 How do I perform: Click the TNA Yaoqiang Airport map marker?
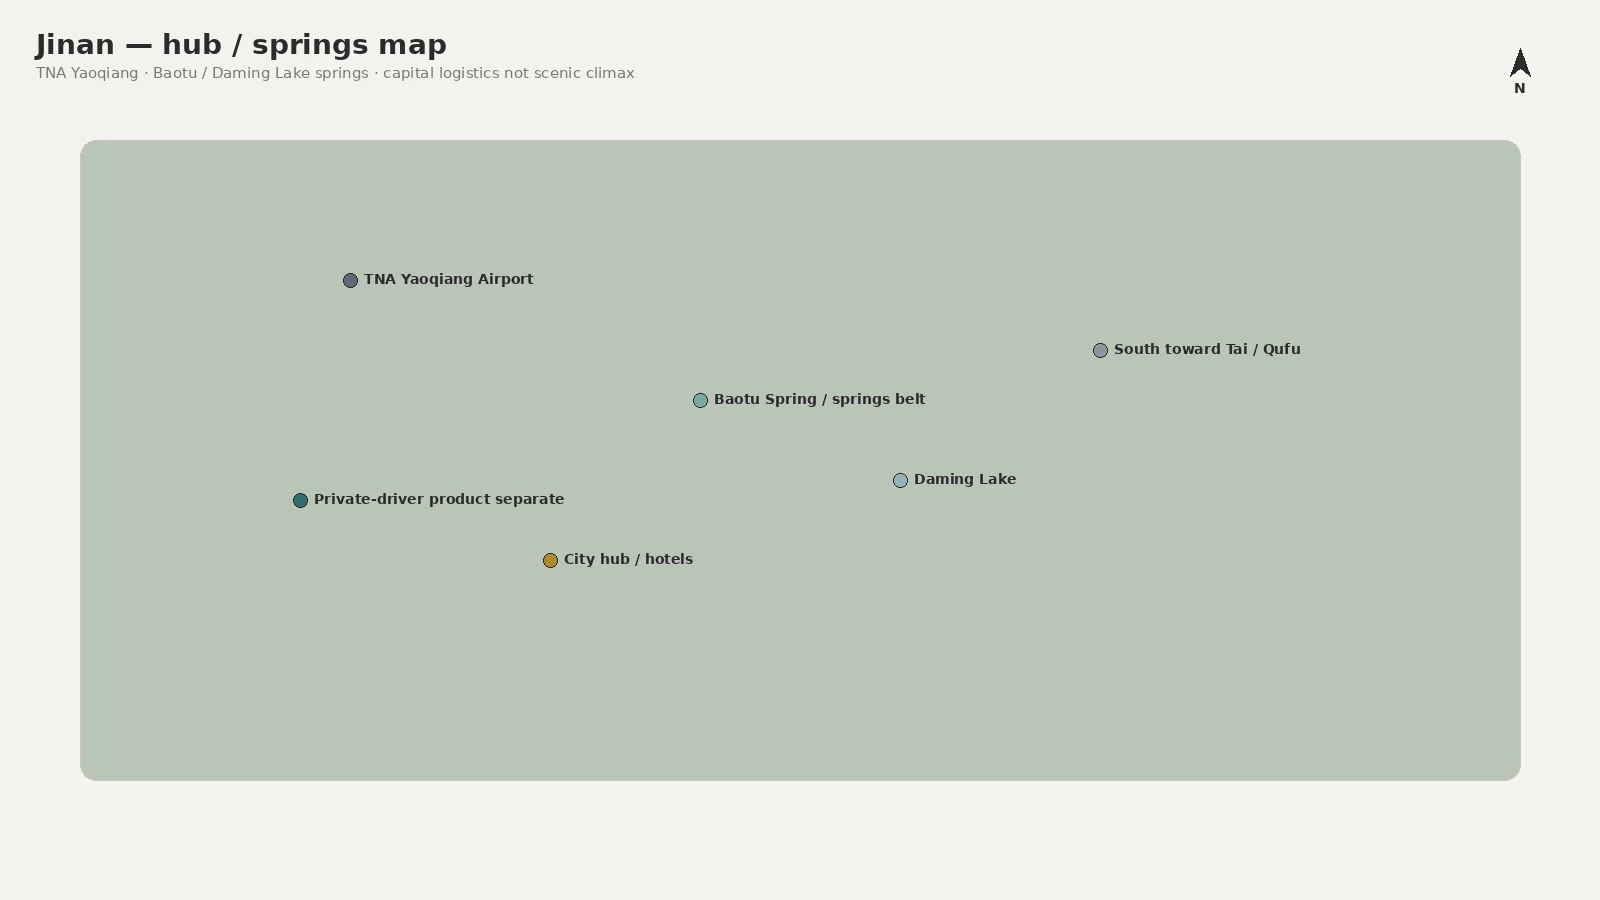[x=350, y=280]
